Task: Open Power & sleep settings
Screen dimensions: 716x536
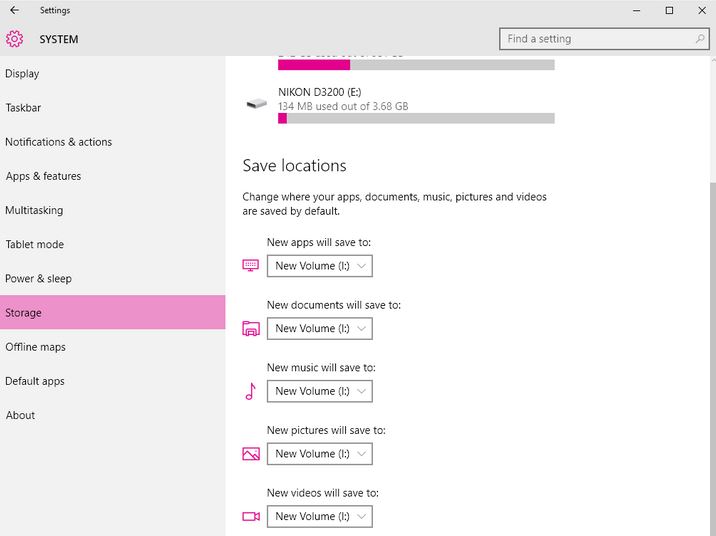Action: [112, 279]
